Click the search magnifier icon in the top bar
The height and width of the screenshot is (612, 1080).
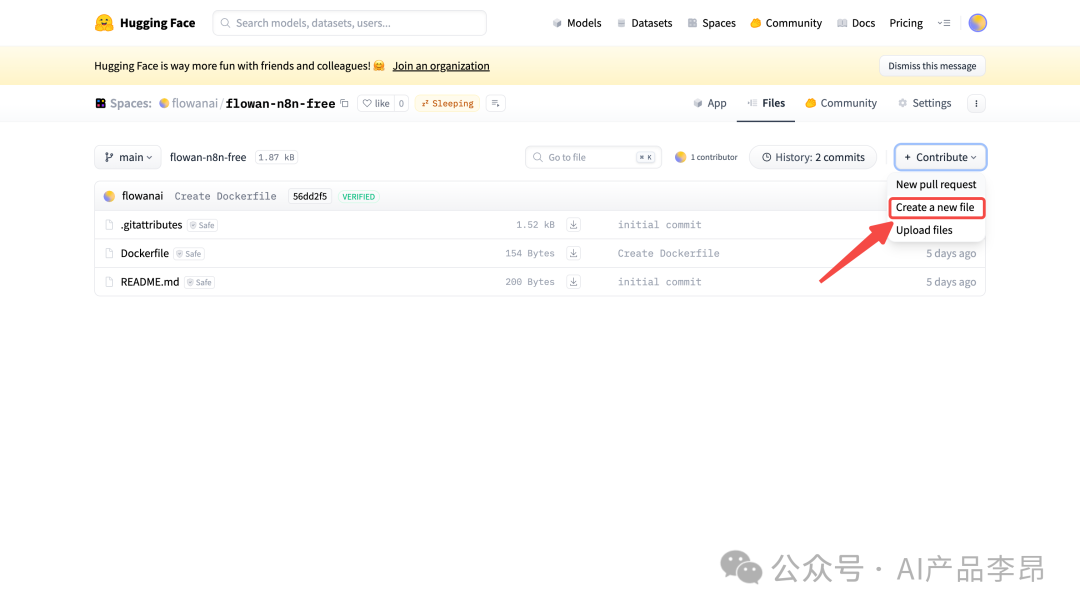tap(225, 23)
